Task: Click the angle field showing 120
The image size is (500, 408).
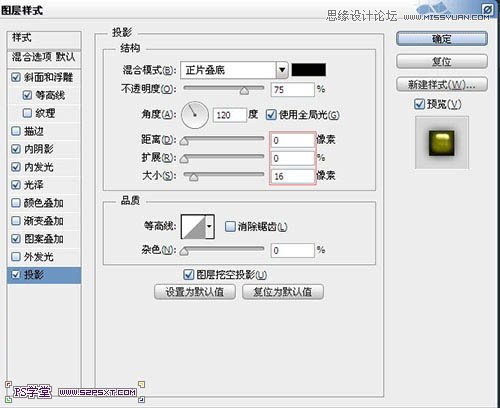Action: tap(230, 115)
